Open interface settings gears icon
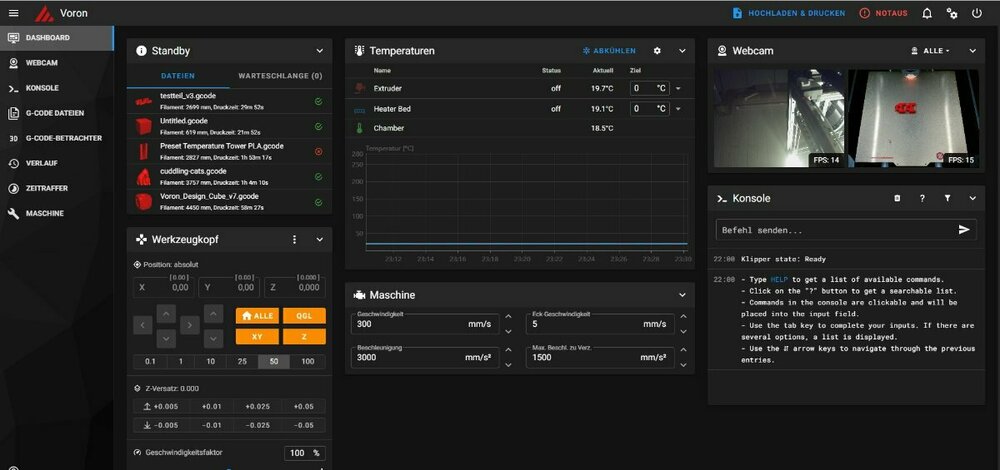 pyautogui.click(x=952, y=13)
